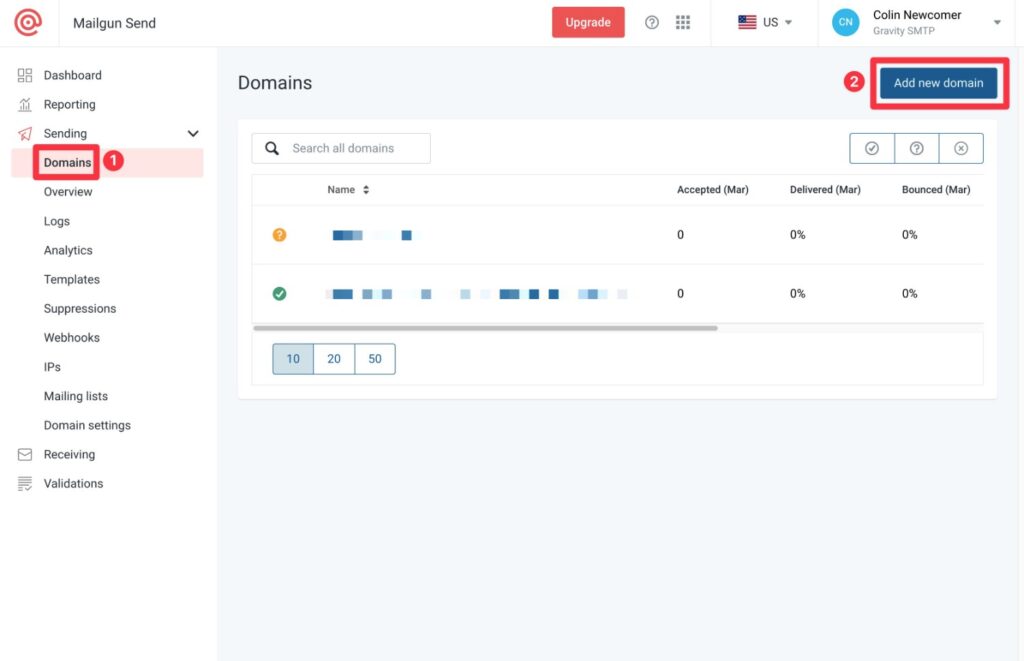
Task: Toggle the unverified domains filter button
Action: point(916,148)
